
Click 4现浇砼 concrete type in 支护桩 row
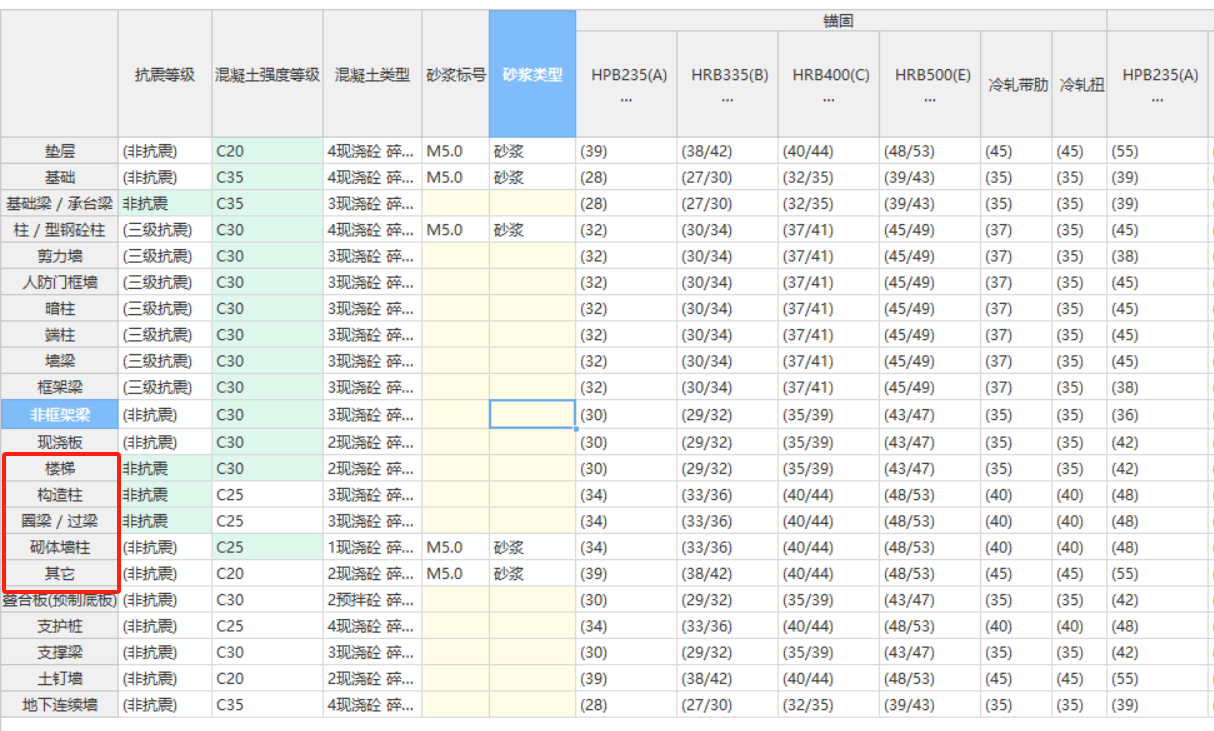(x=373, y=626)
